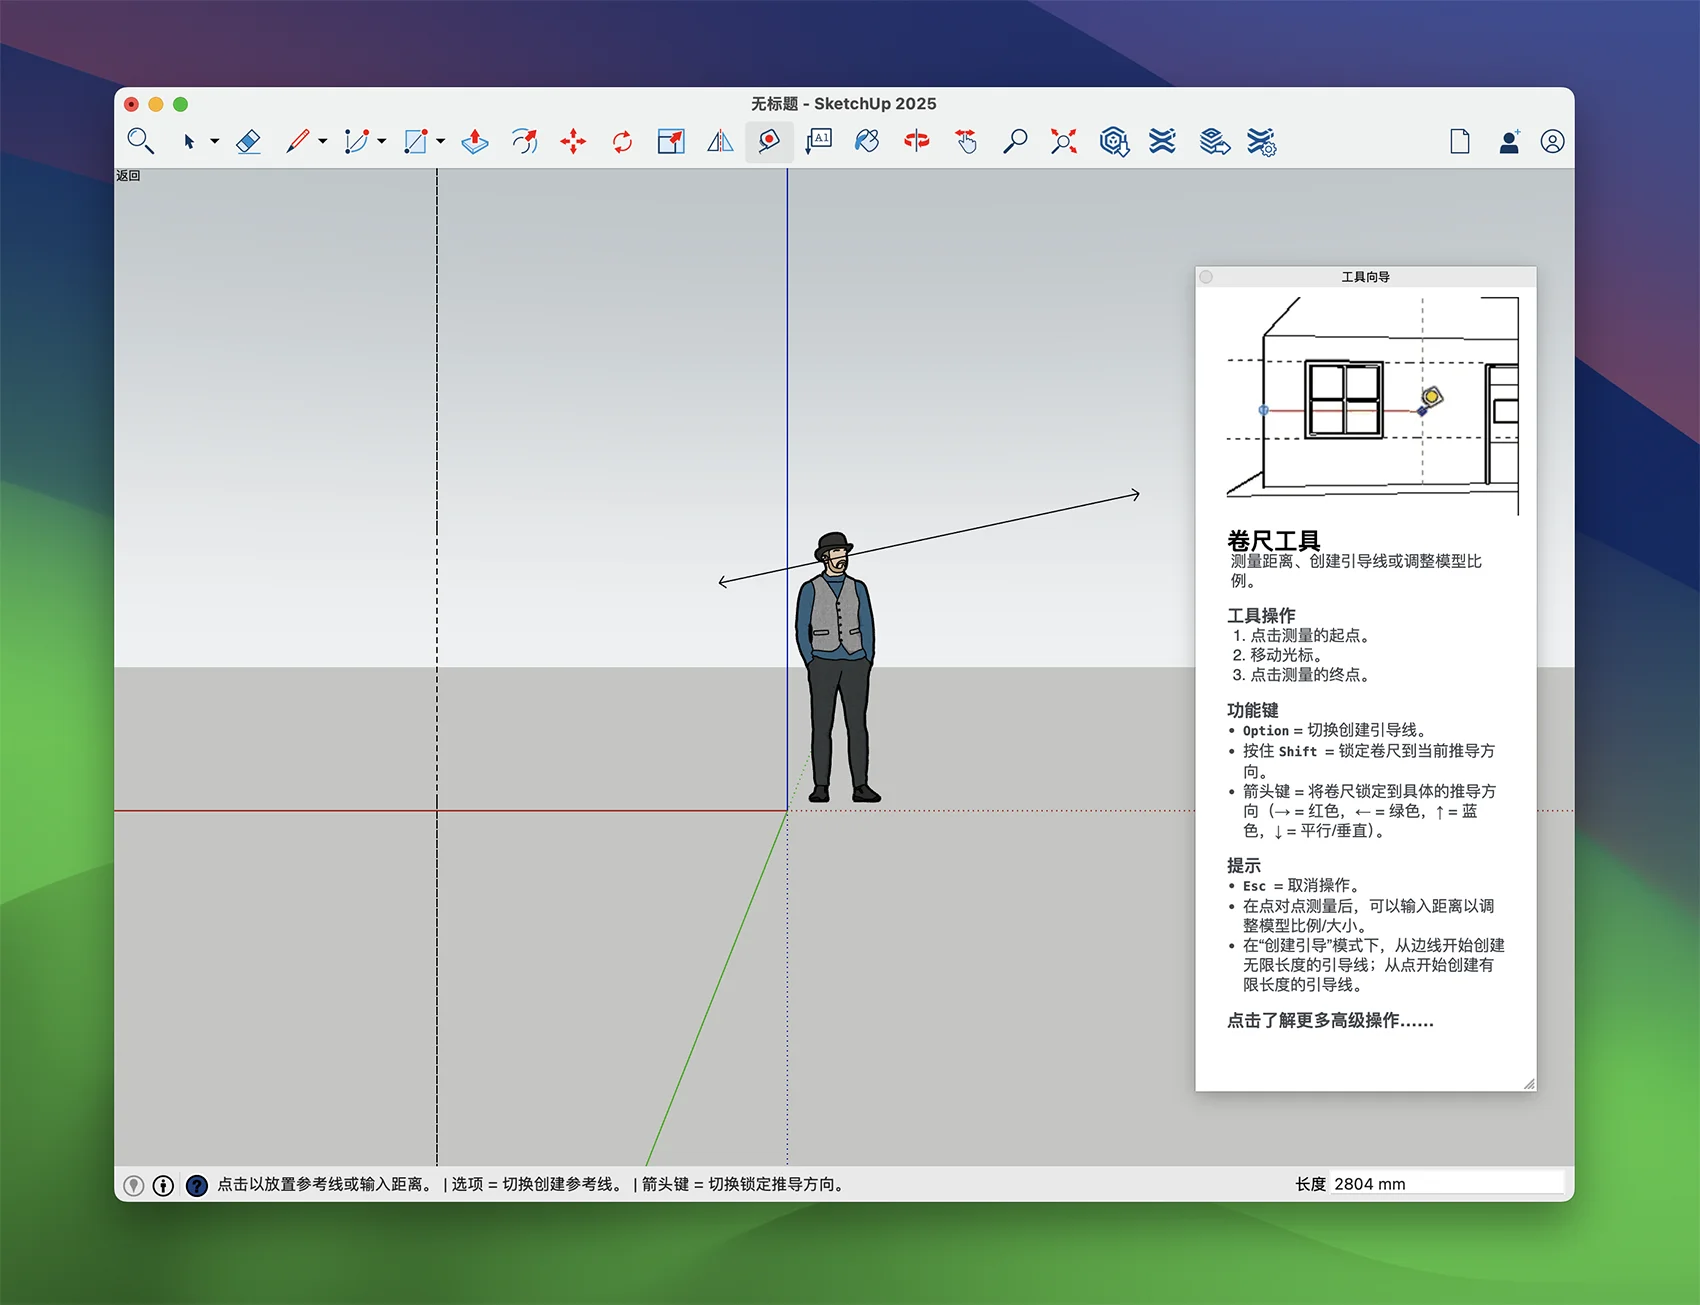Screen dimensions: 1700x1305
Task: Click the tape measure illustration in 工具向导
Action: tap(1373, 405)
